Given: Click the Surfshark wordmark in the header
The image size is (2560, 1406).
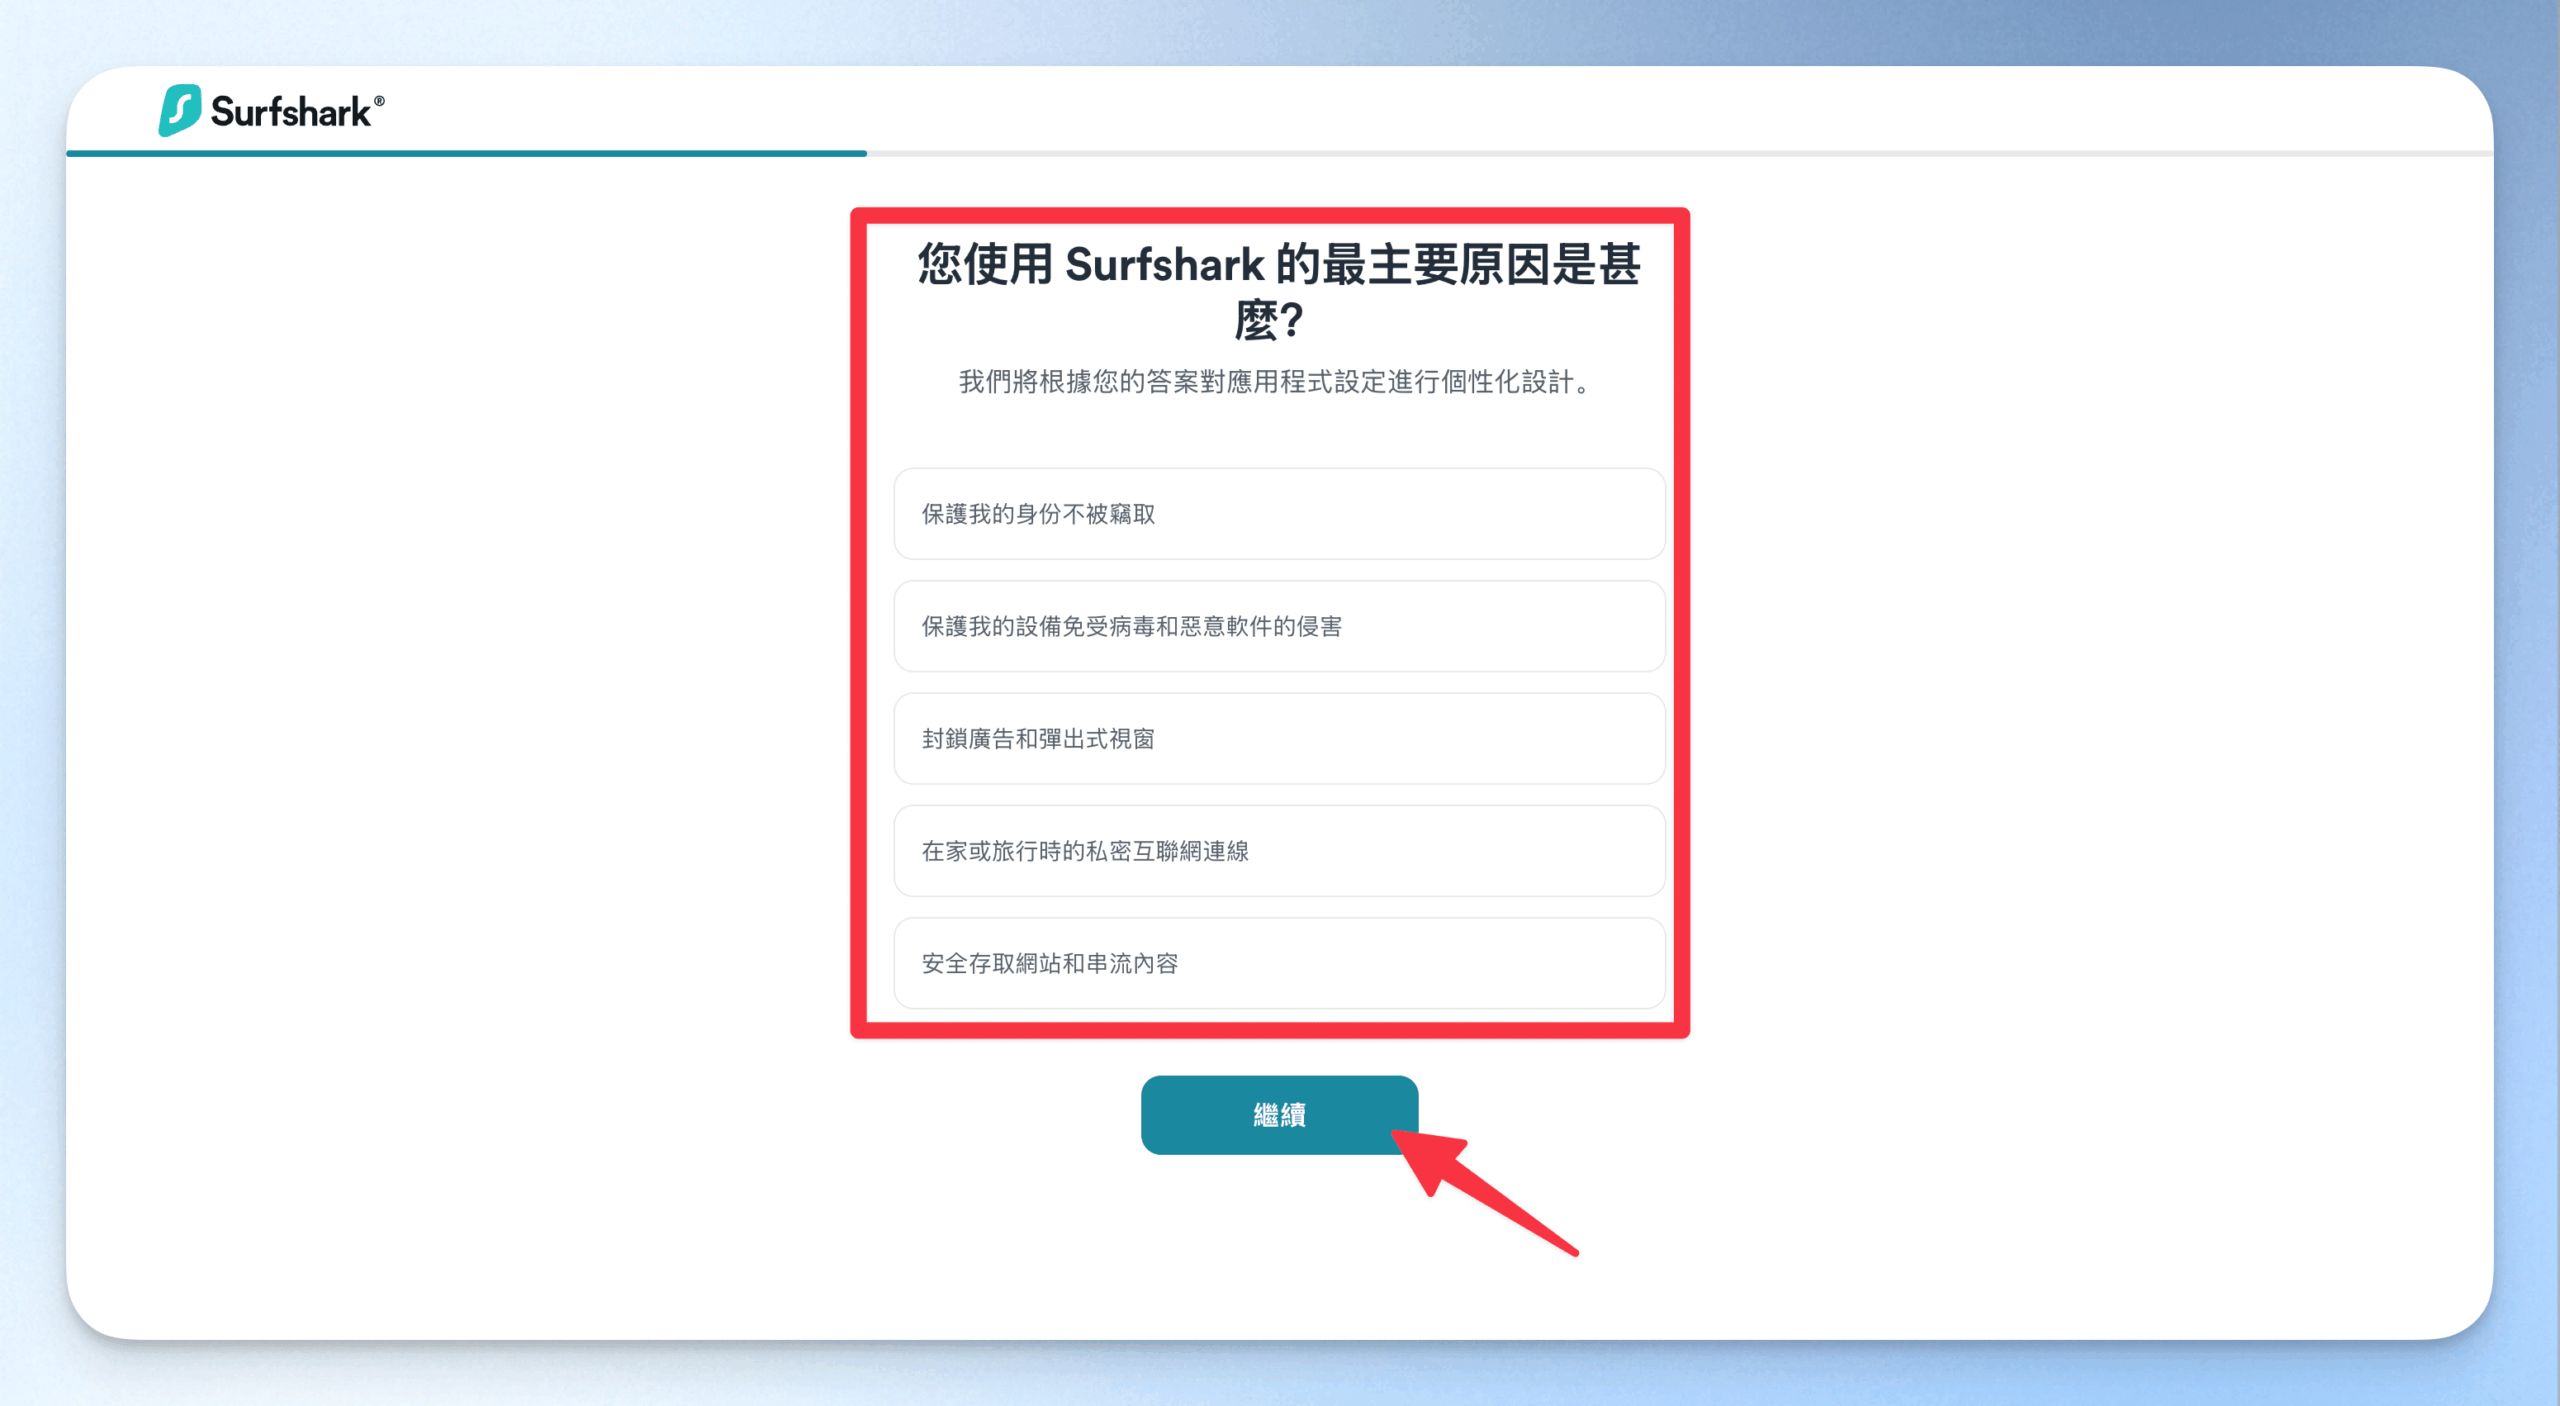Looking at the screenshot, I should 290,112.
